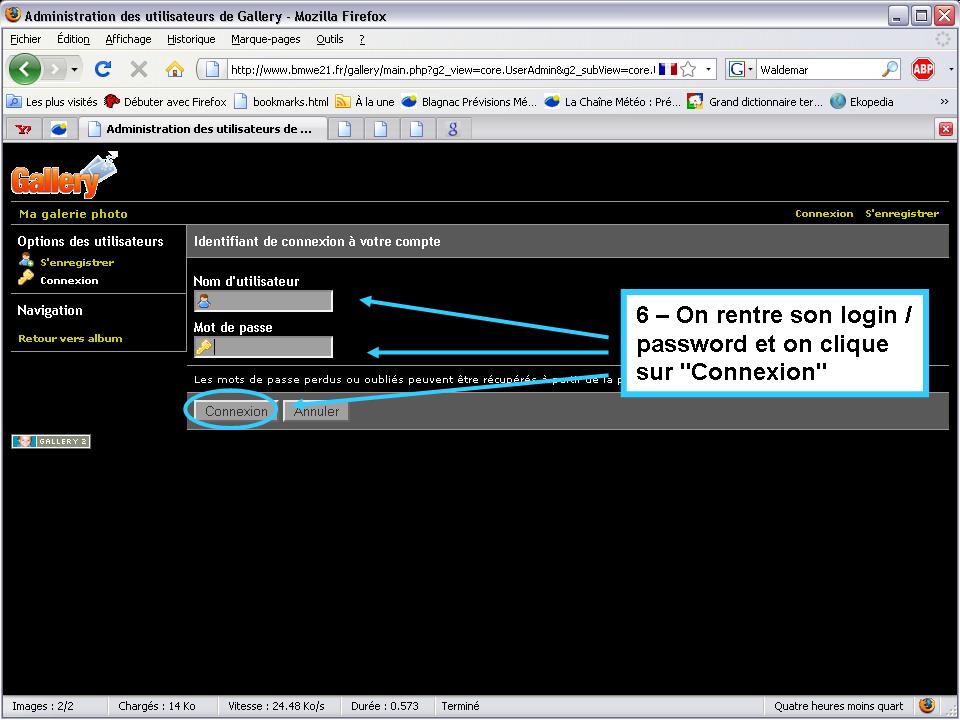Click the green back arrow button

[25, 69]
